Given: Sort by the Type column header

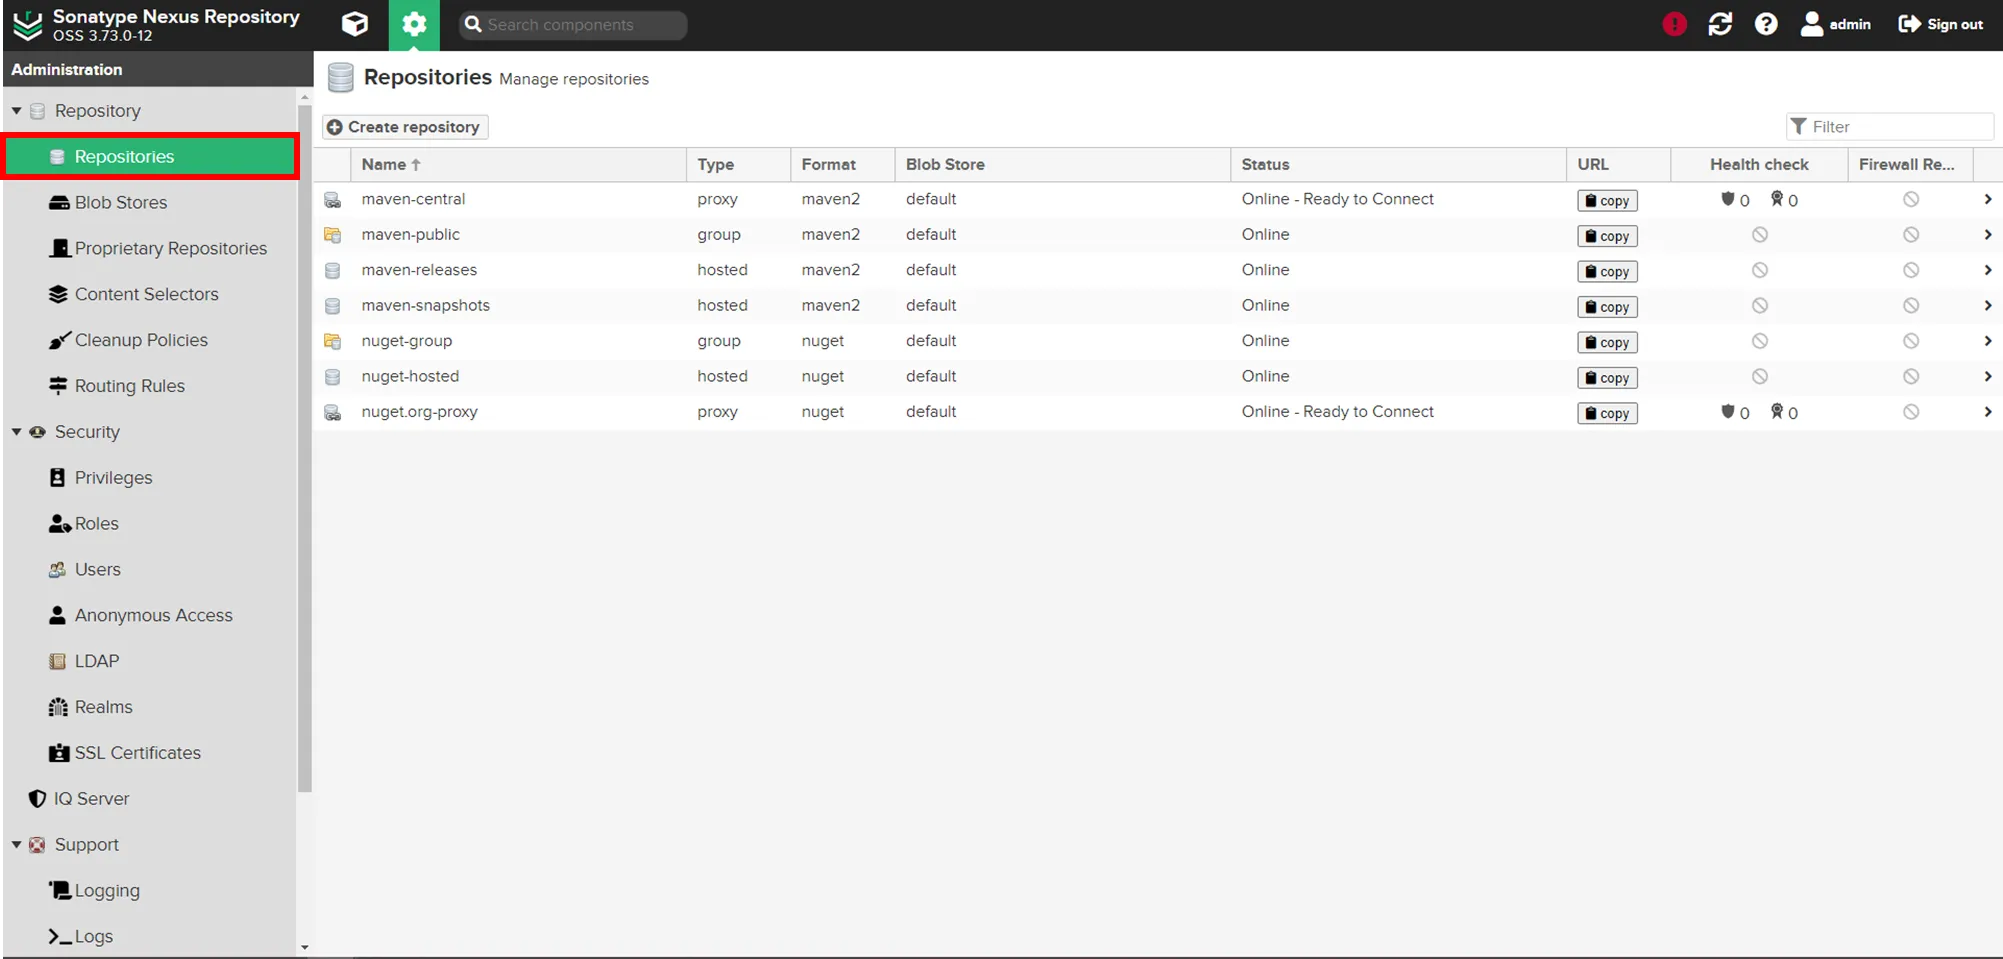Looking at the screenshot, I should 738,165.
